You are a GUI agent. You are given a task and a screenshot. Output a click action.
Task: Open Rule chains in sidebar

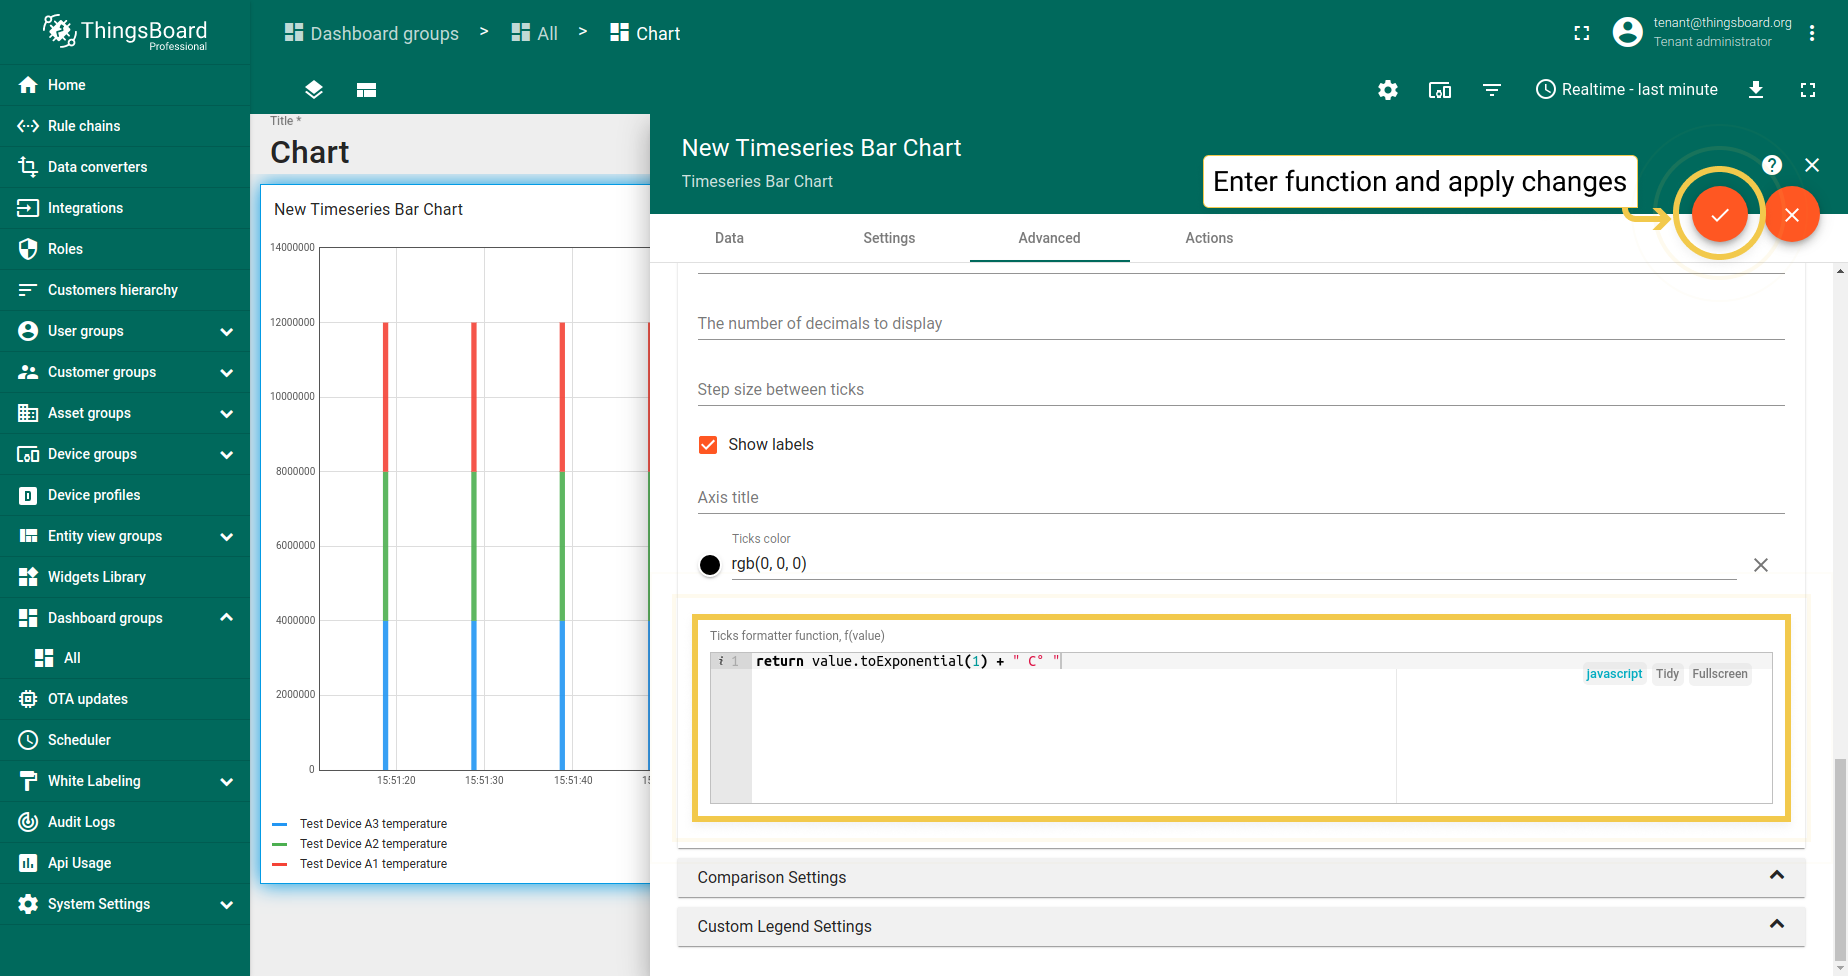point(125,126)
